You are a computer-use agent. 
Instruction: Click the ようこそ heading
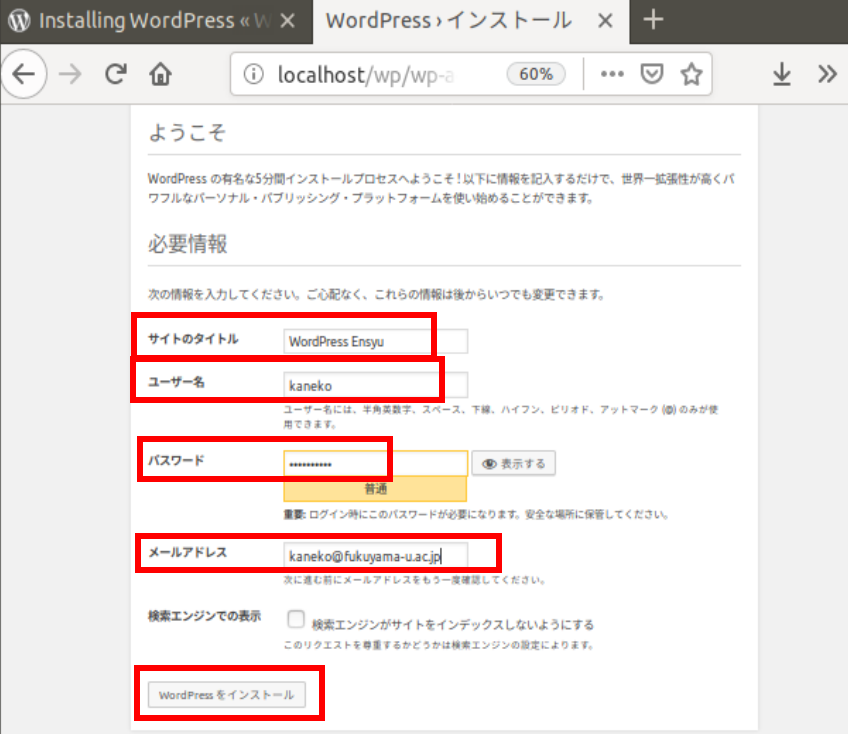click(187, 133)
